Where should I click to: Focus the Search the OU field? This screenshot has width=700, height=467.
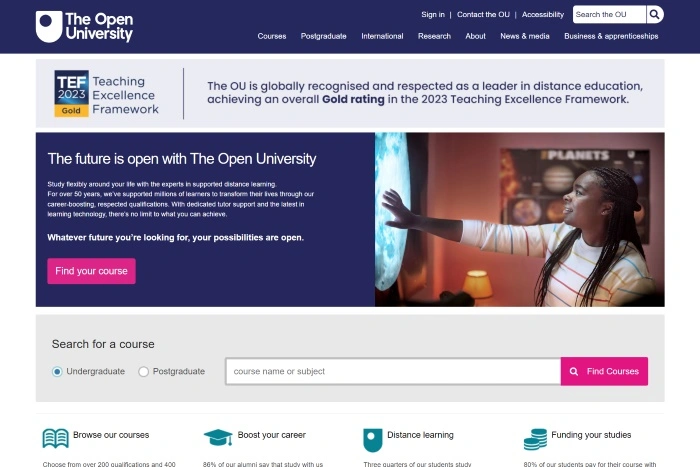(x=609, y=14)
